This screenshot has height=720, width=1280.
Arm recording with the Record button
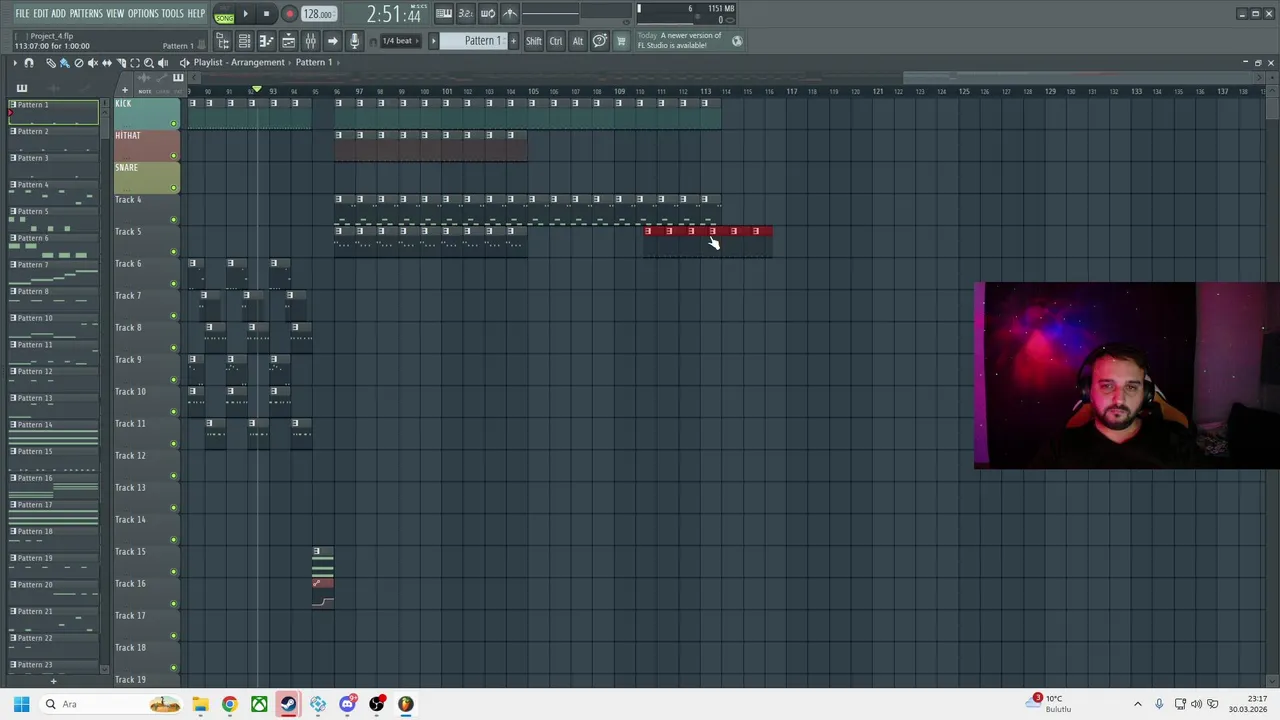tap(290, 14)
